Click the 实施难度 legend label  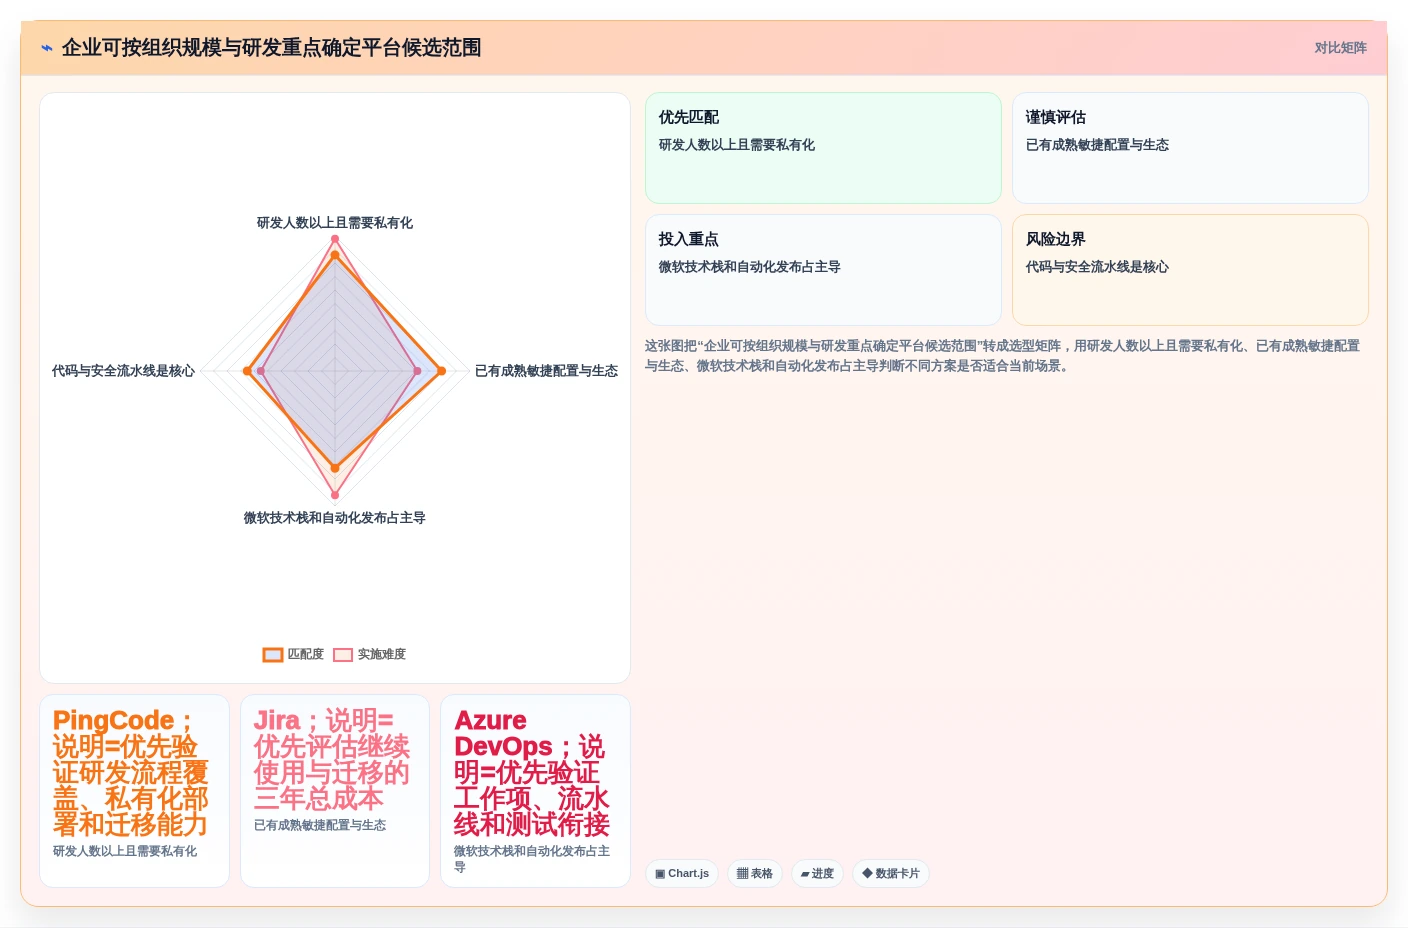pyautogui.click(x=382, y=654)
